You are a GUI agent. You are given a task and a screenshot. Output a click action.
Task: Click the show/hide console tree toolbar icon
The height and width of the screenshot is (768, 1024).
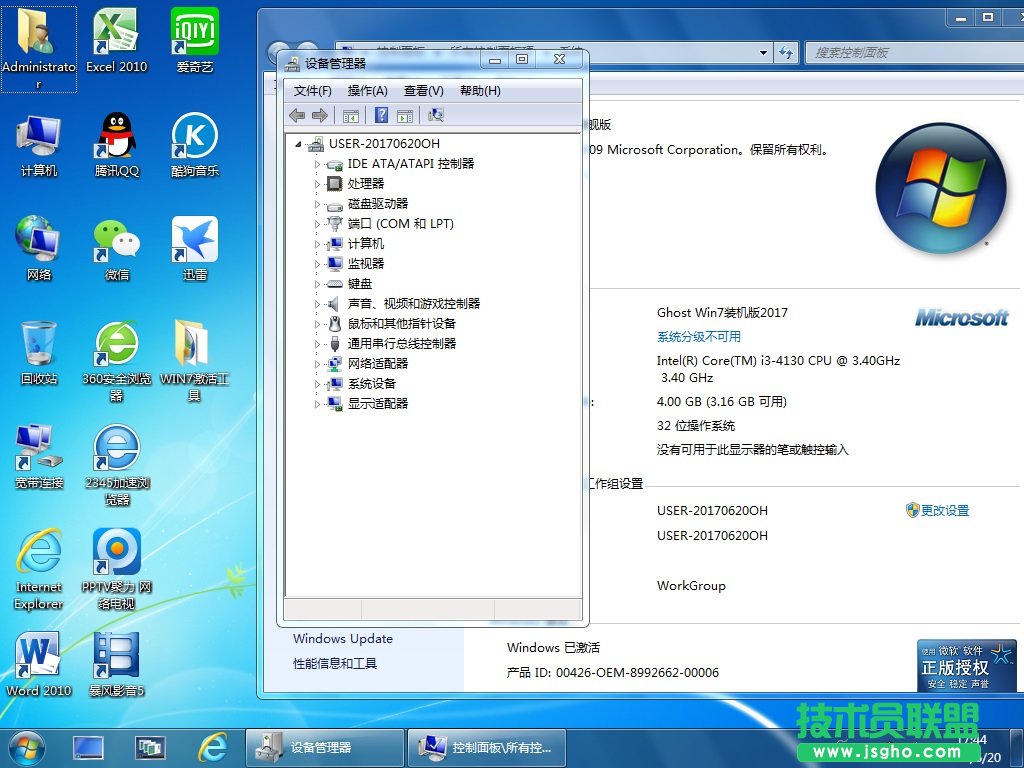[351, 116]
